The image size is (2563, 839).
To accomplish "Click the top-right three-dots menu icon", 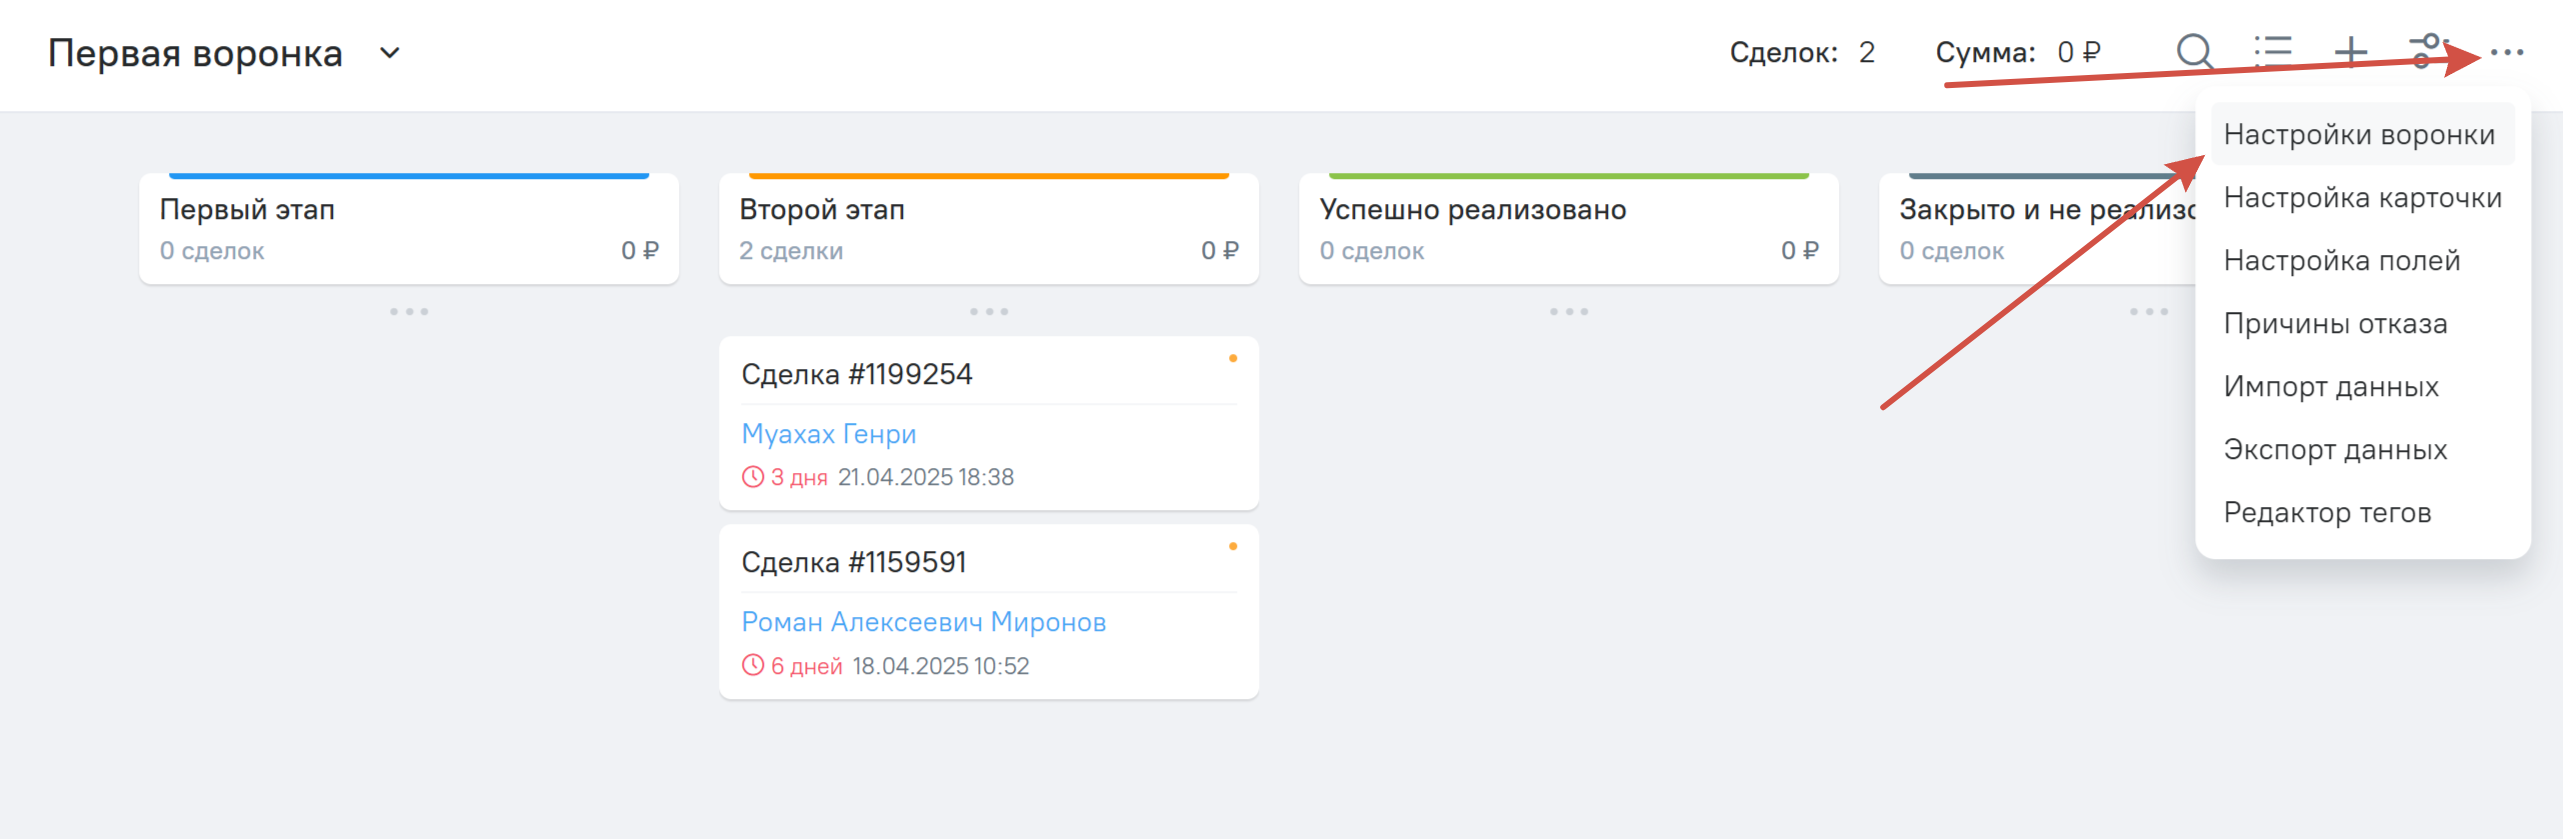I will tap(2507, 52).
